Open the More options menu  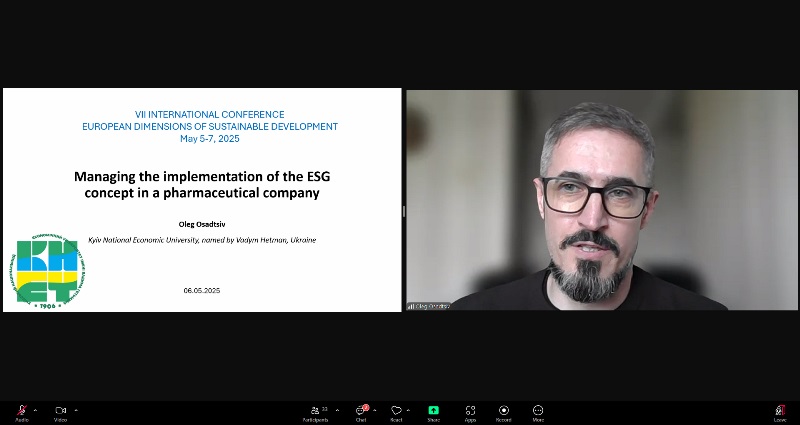pos(538,412)
